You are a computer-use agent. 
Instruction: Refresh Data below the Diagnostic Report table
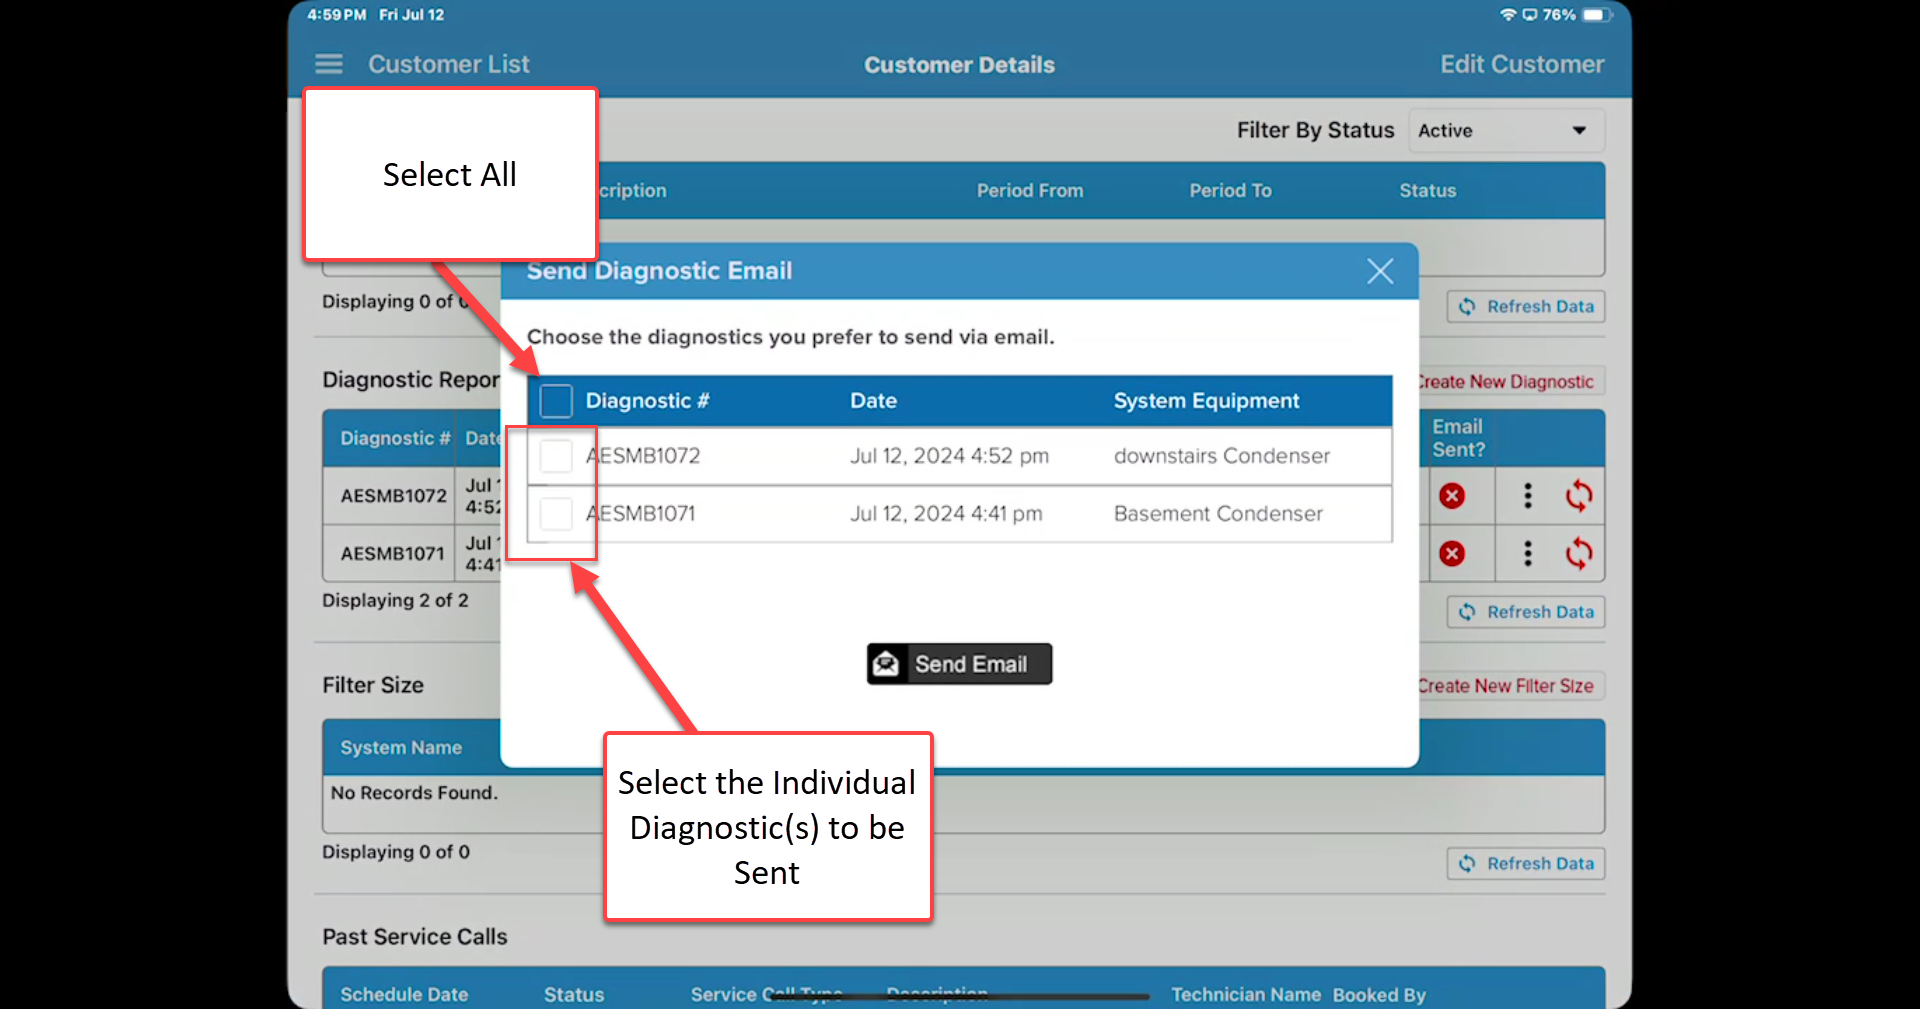point(1526,612)
